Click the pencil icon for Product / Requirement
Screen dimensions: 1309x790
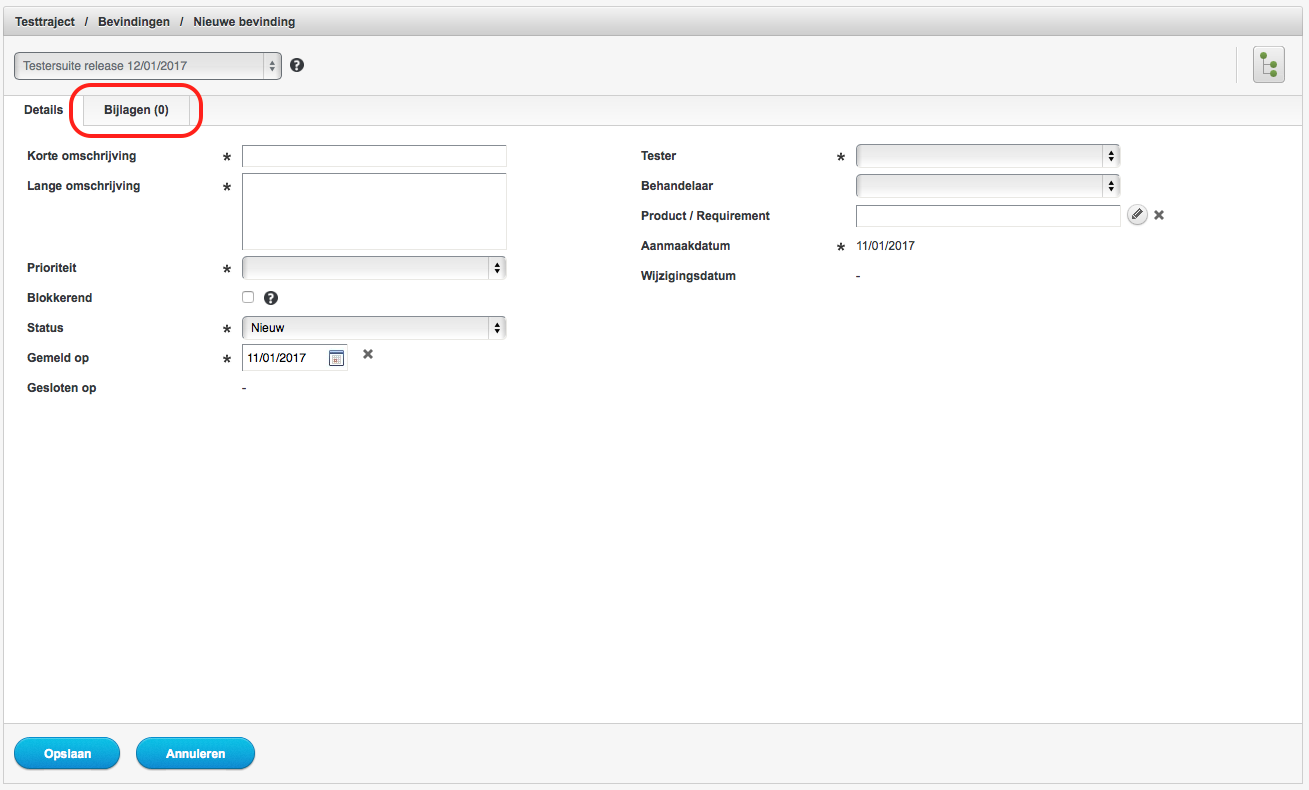(1137, 215)
